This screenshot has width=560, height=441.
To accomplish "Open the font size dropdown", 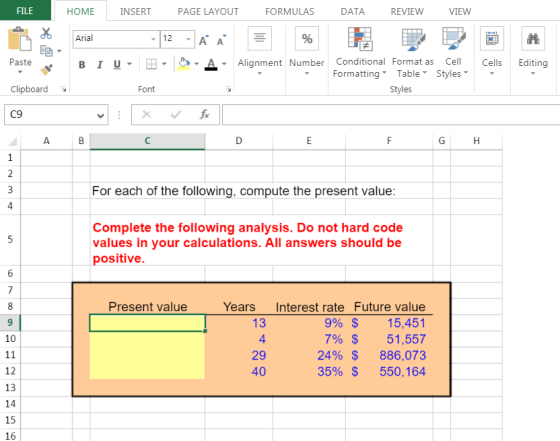I will click(188, 39).
